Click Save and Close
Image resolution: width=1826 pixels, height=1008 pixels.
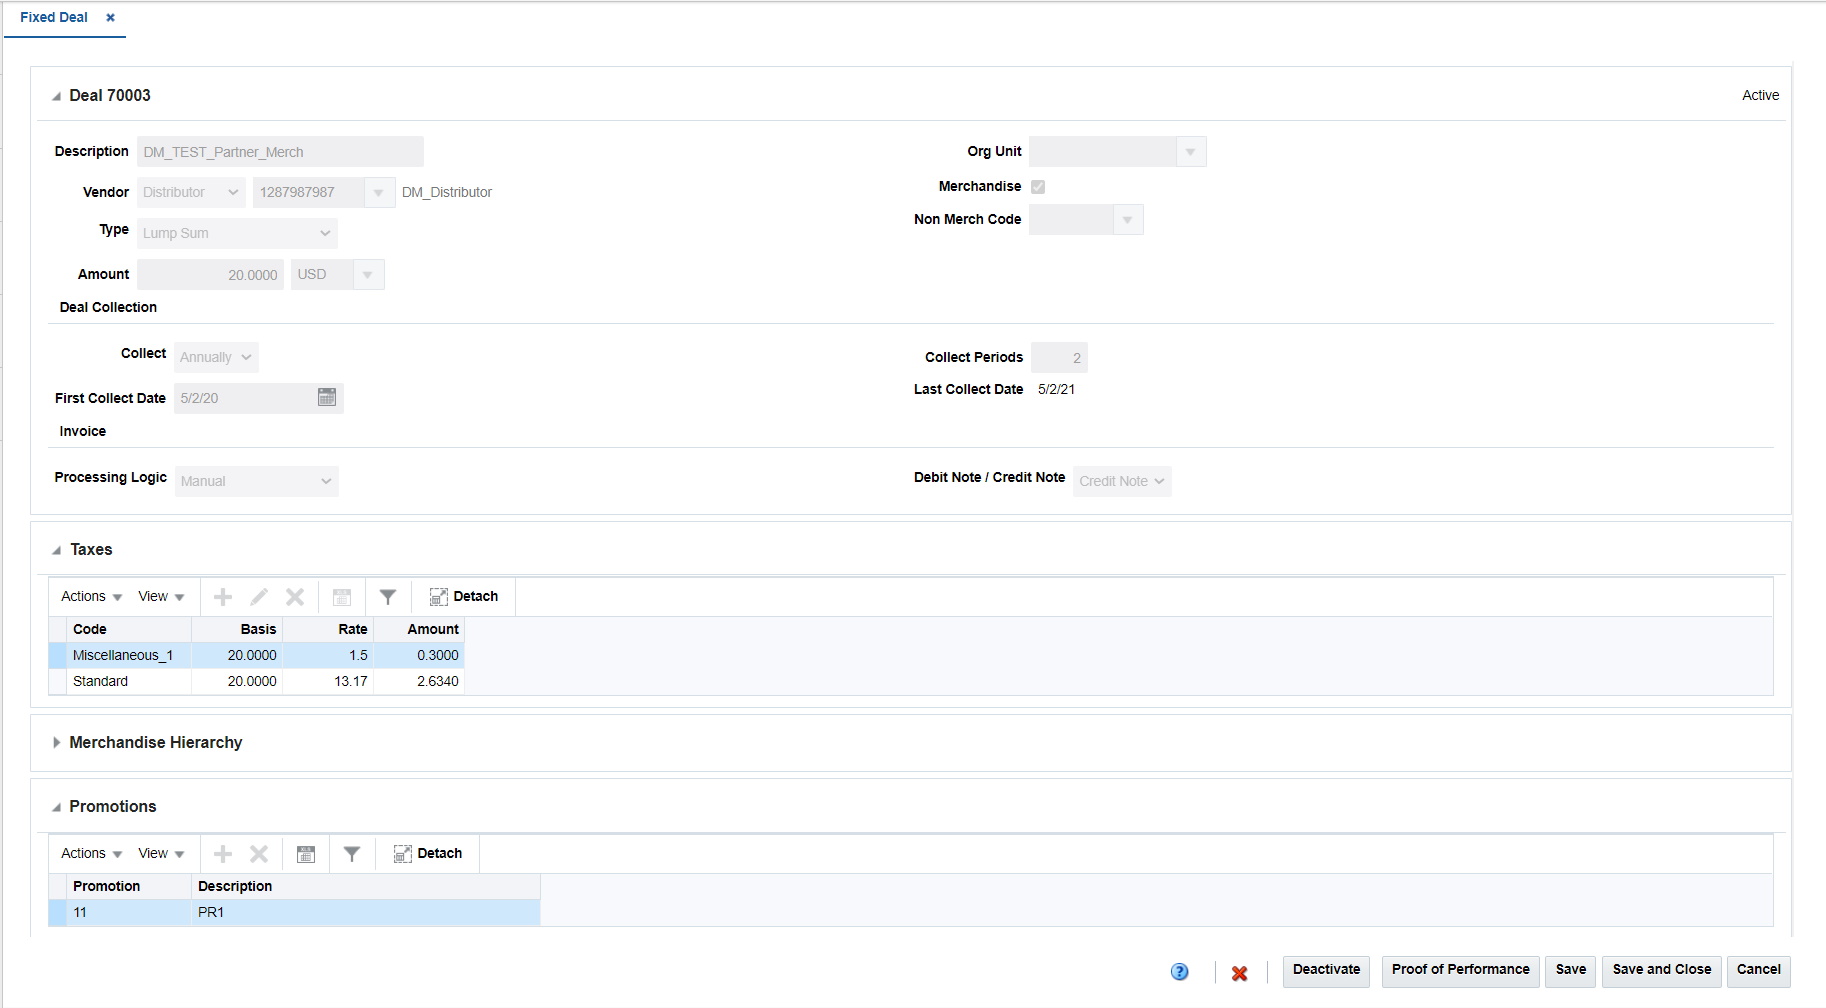pyautogui.click(x=1660, y=969)
